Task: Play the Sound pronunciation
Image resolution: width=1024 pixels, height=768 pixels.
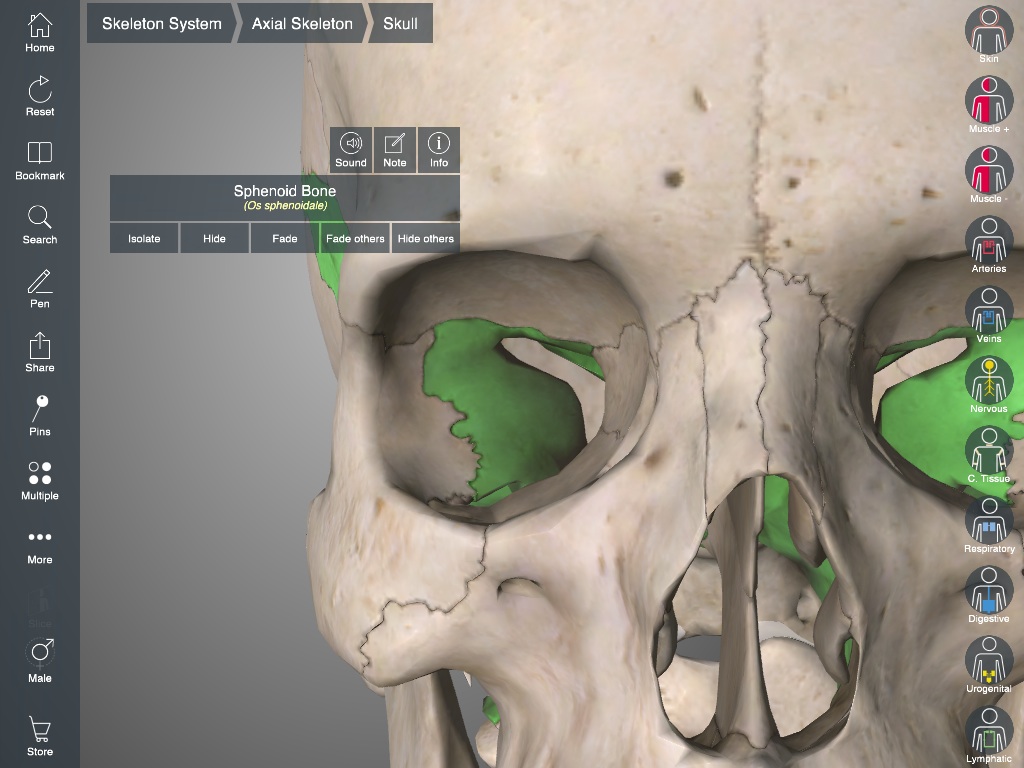Action: (x=351, y=149)
